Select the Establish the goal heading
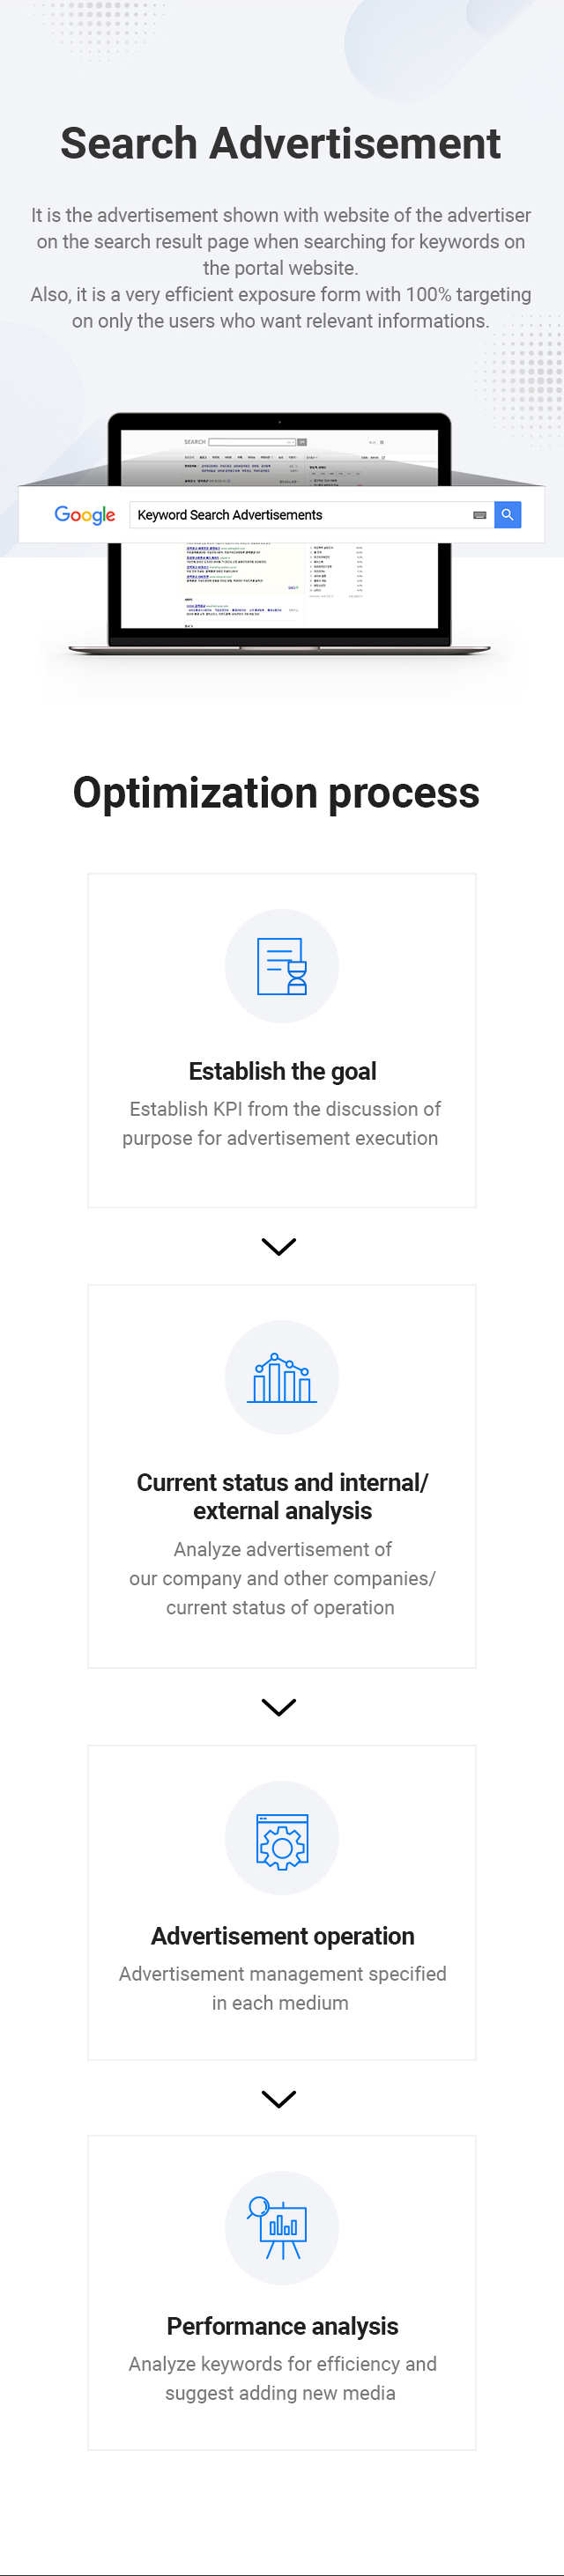Screen dimensions: 564x2576 282,1071
